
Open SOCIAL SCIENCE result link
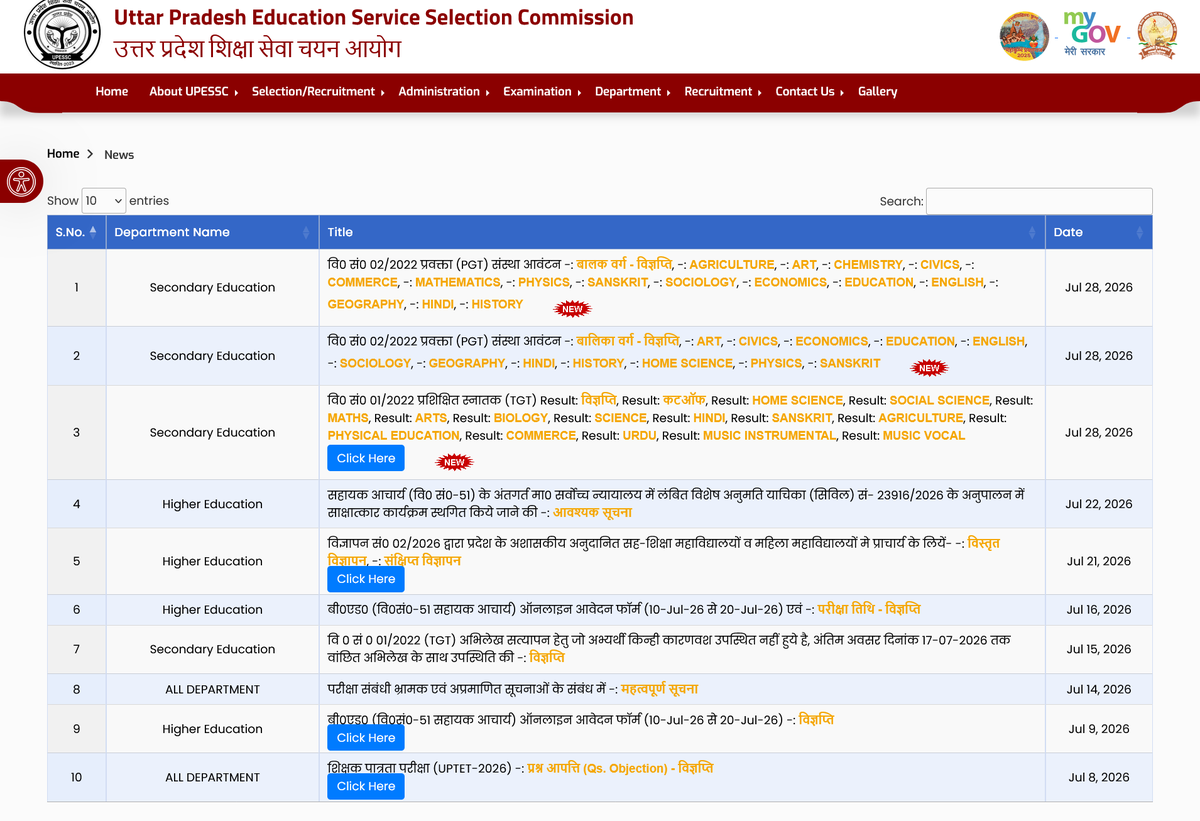click(x=939, y=400)
